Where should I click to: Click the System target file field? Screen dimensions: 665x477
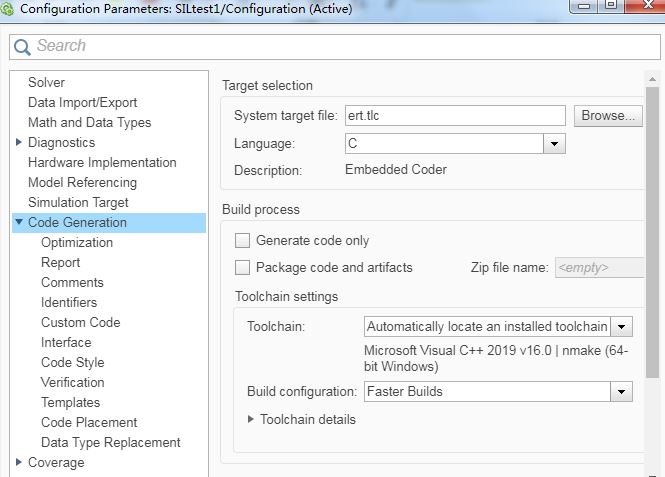click(455, 116)
